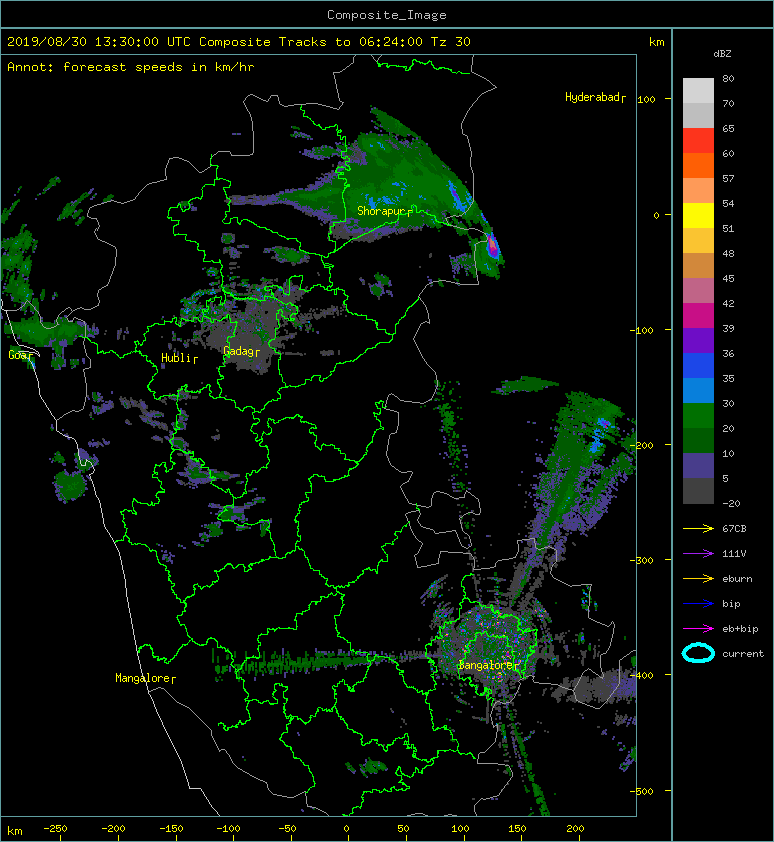Click the 111V legend label
This screenshot has height=842, width=774.
click(x=734, y=554)
